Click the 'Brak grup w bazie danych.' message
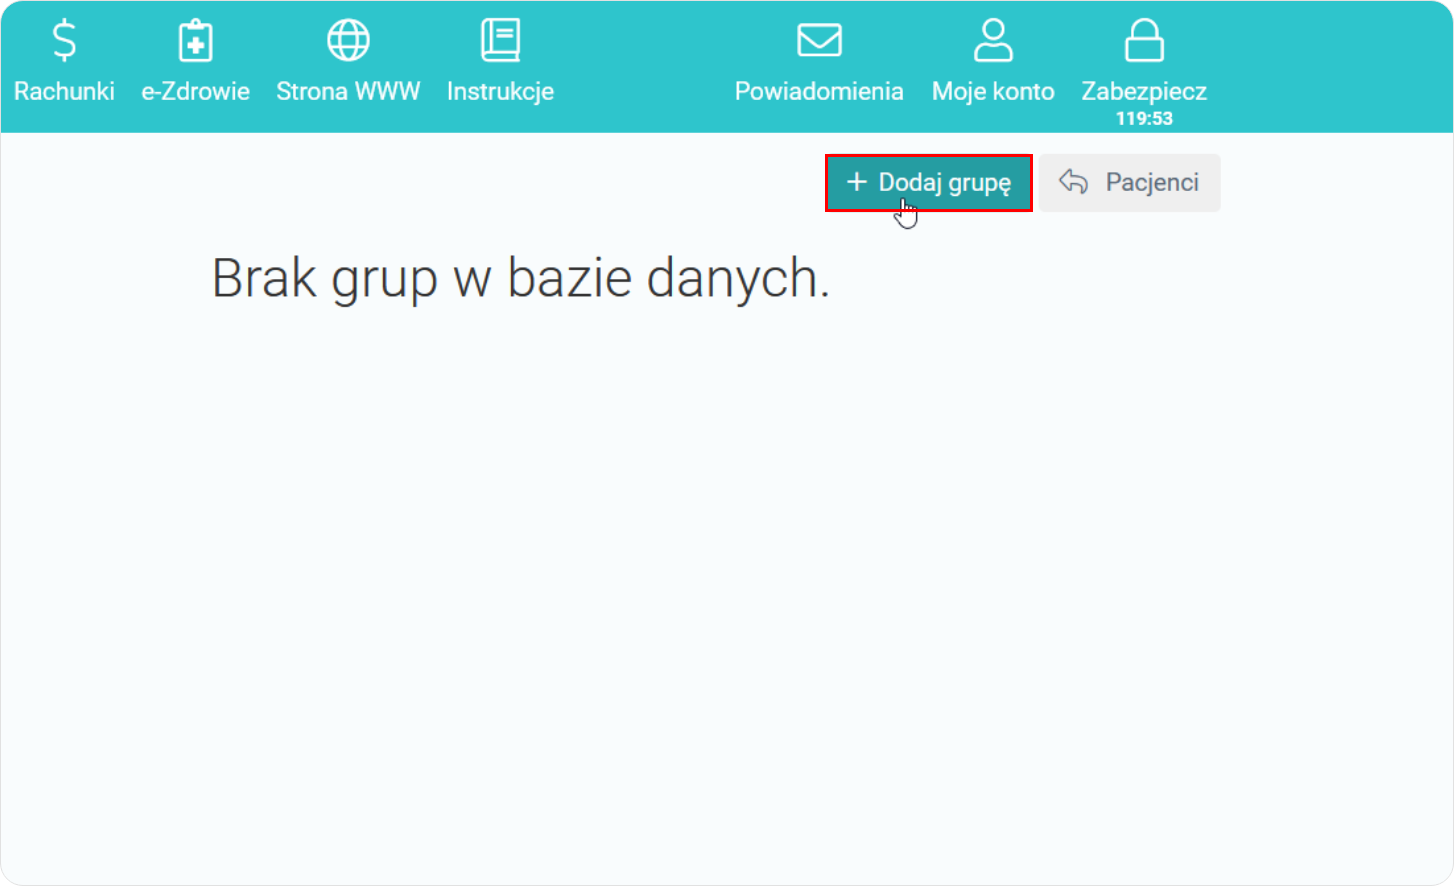Image resolution: width=1454 pixels, height=886 pixels. [x=521, y=278]
